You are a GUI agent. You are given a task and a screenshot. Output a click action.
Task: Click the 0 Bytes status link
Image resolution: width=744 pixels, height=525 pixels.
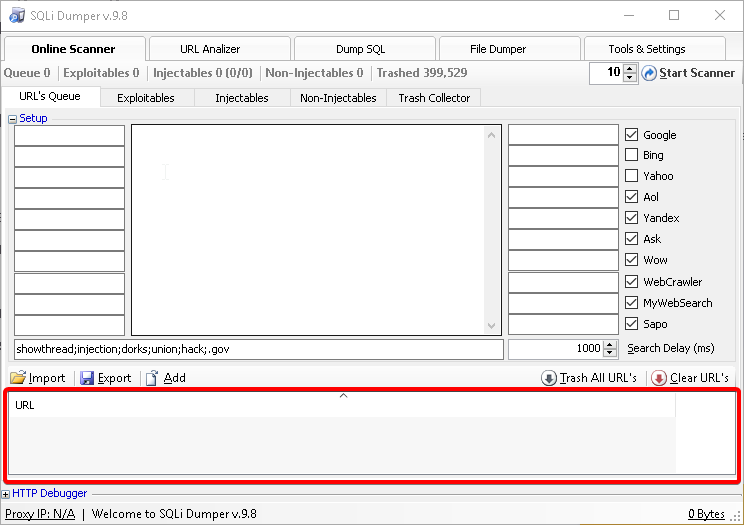coord(706,514)
